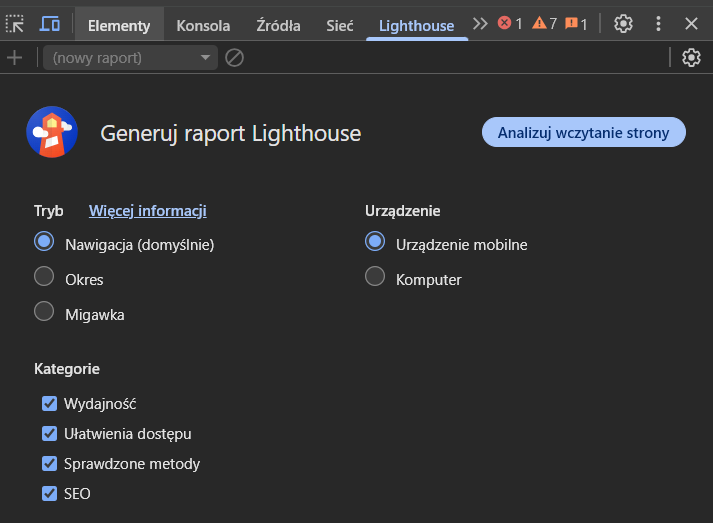Open the Źródła tab
Image resolution: width=713 pixels, height=523 pixels.
pyautogui.click(x=278, y=26)
